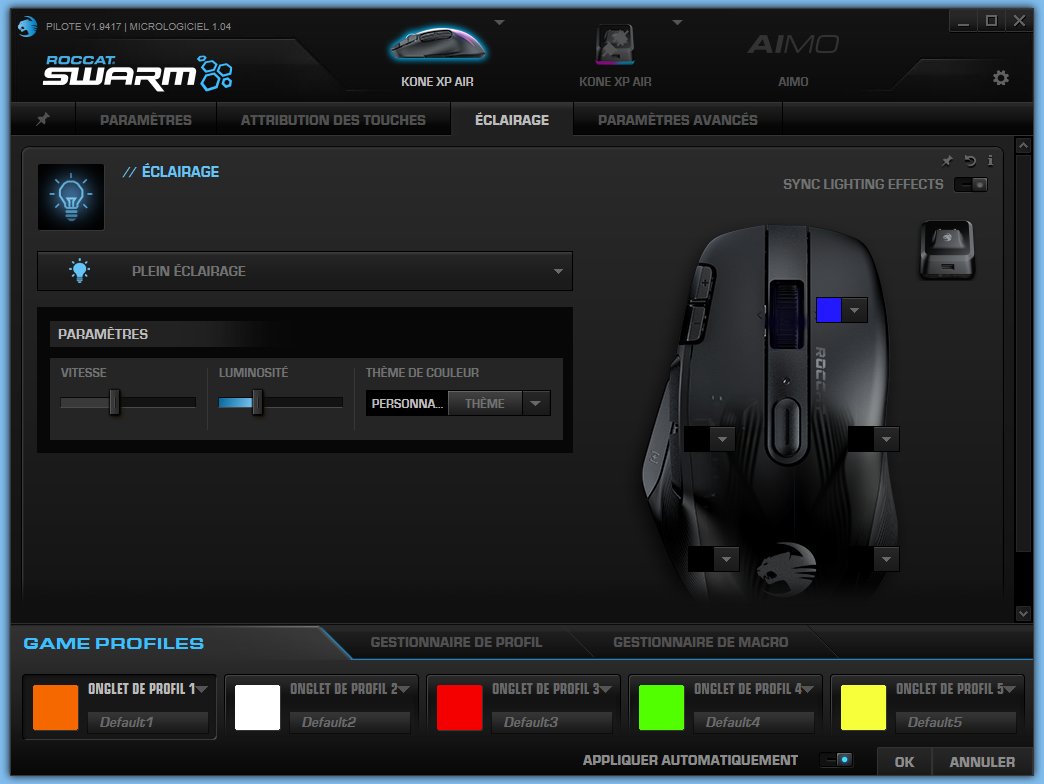Viewport: 1044px width, 784px height.
Task: Expand the blue zone color dropdown on the mouse
Action: click(855, 310)
